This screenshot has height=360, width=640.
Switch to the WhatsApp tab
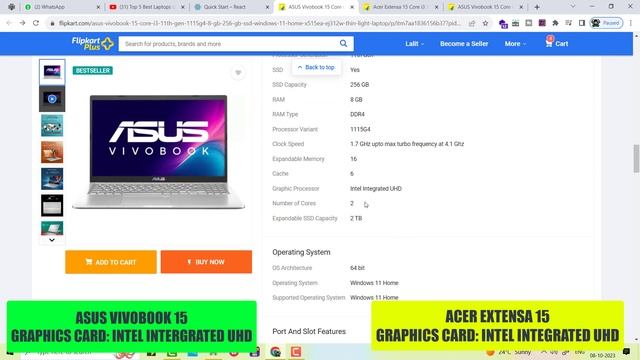tap(61, 7)
